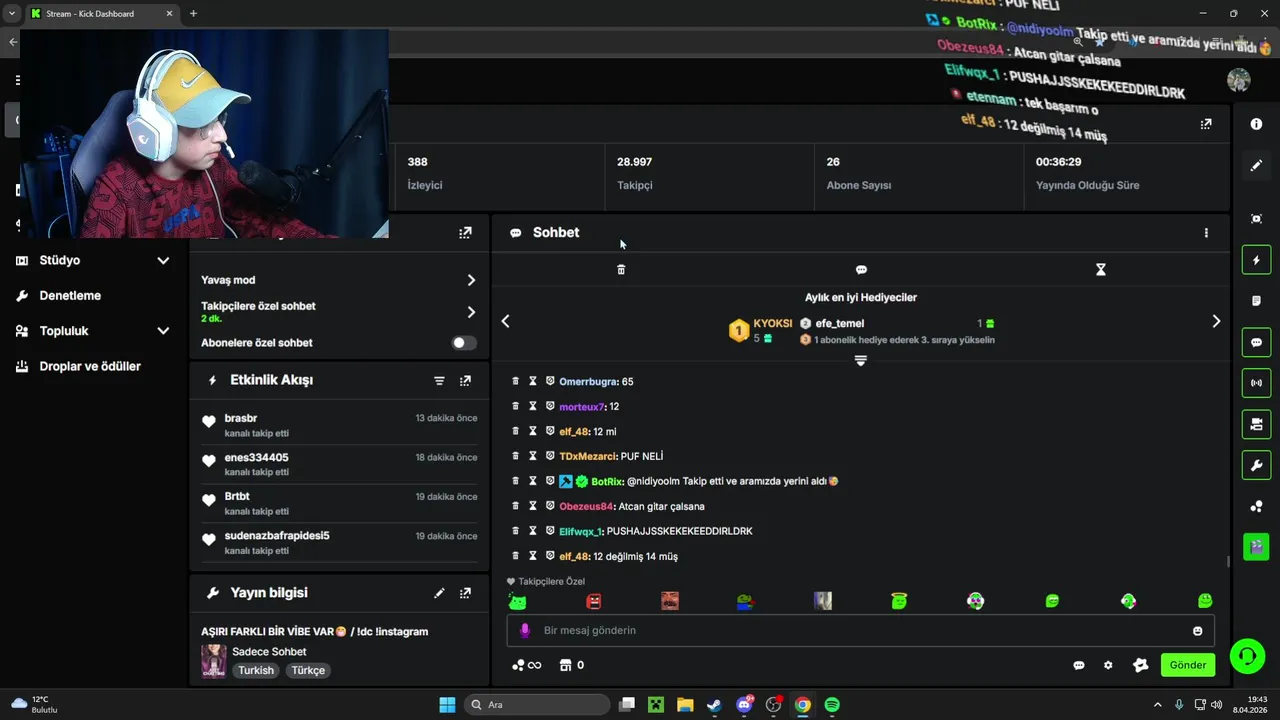The width and height of the screenshot is (1280, 720).
Task: Click the trash icon under the Sohbet header
Action: pos(621,270)
